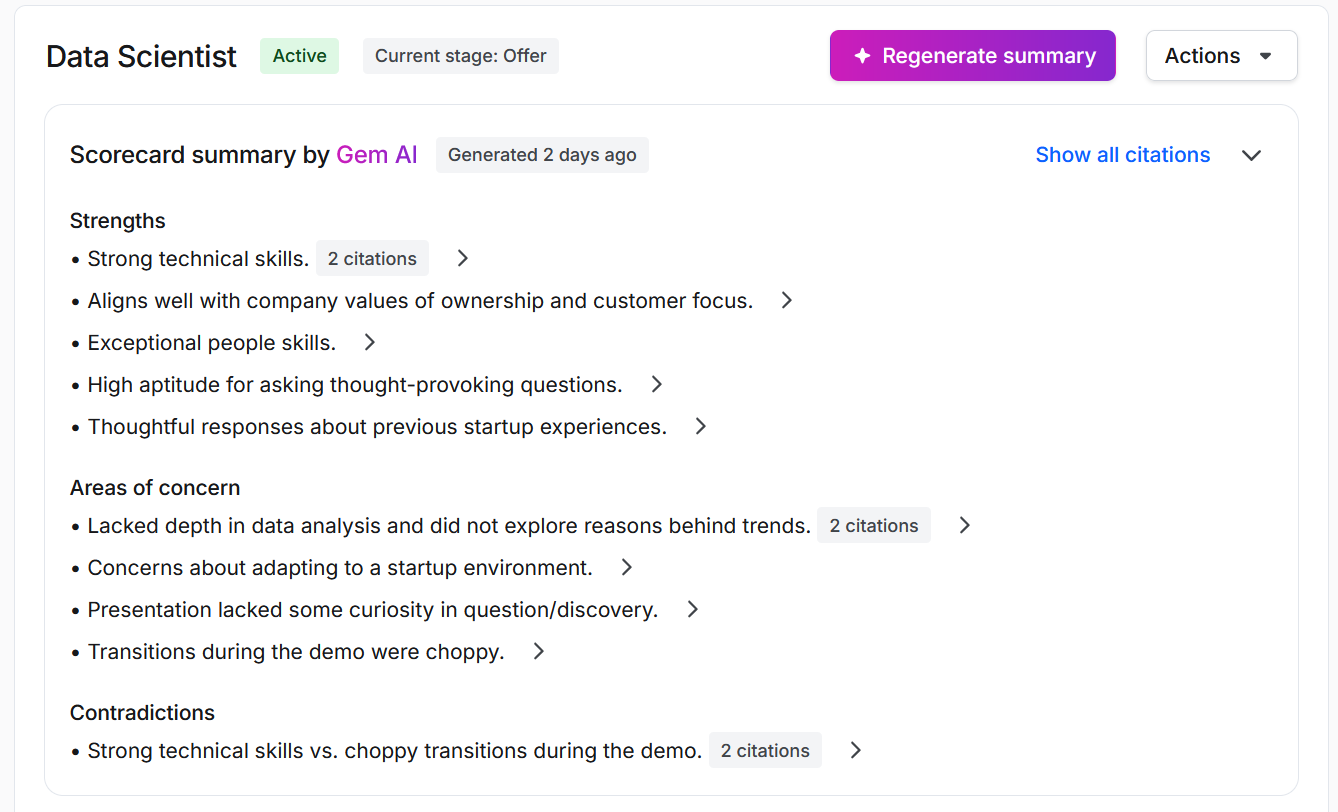Collapse the scorecard summary panel chevron
The height and width of the screenshot is (812, 1338).
coord(1252,155)
